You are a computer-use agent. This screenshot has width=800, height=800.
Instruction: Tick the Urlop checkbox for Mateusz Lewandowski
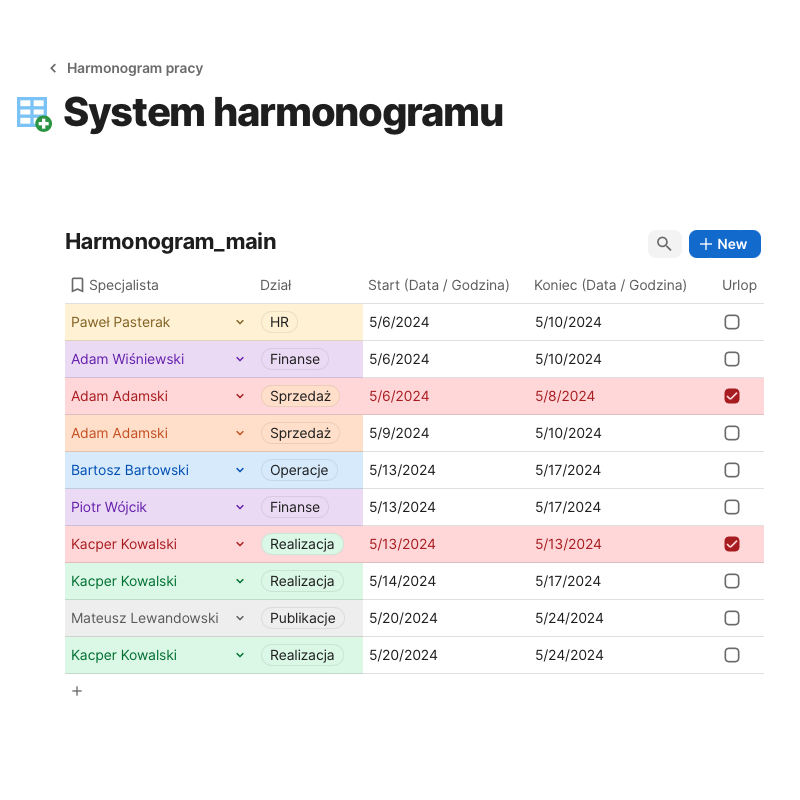tap(732, 618)
